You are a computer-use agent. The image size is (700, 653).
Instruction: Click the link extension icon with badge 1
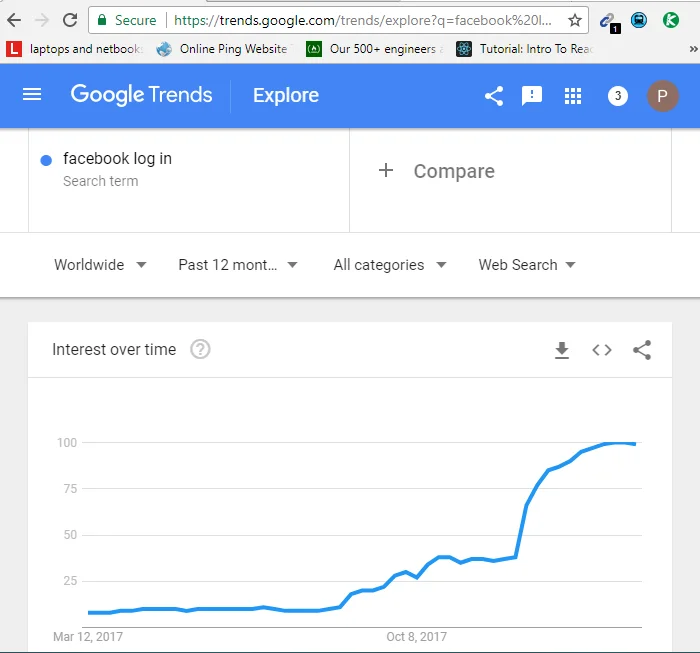(608, 21)
